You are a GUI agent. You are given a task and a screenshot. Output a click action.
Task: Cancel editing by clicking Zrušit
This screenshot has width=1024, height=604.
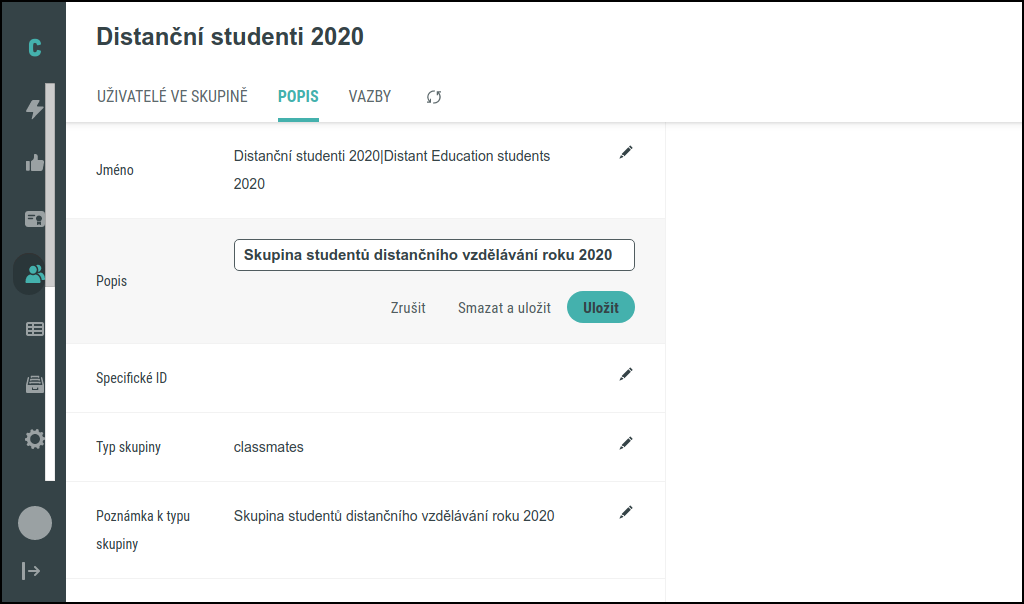(x=406, y=307)
